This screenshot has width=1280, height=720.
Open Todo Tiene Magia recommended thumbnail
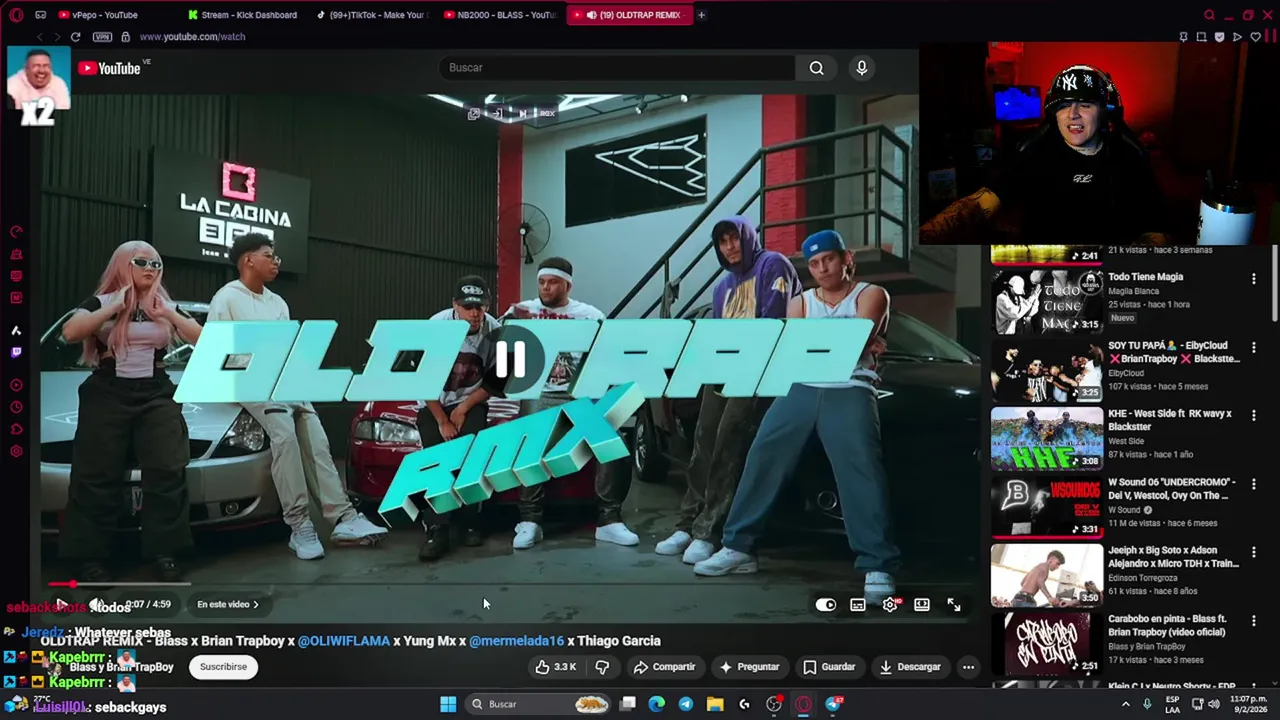click(1047, 301)
